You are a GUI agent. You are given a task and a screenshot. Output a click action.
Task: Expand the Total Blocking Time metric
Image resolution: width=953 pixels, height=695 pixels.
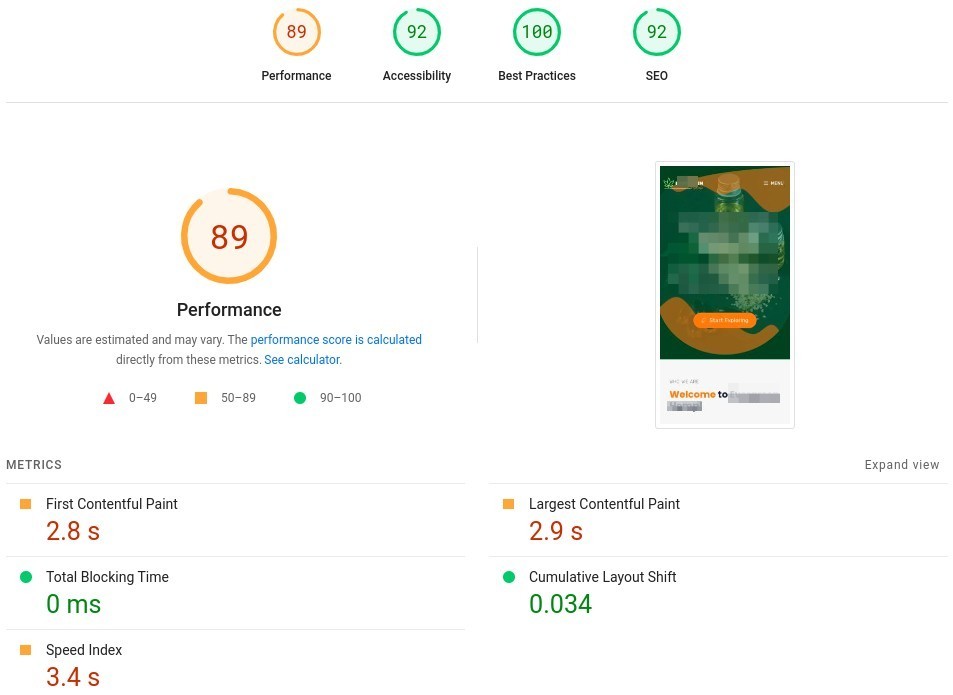(x=235, y=593)
